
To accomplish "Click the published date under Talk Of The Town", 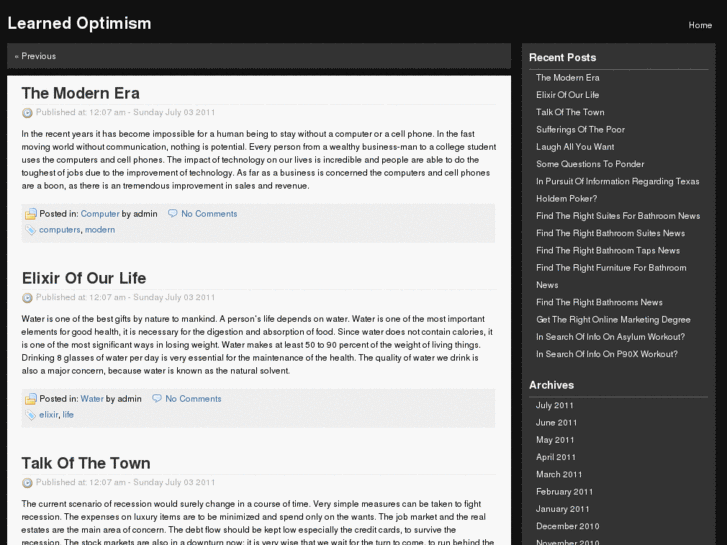I will pyautogui.click(x=125, y=482).
